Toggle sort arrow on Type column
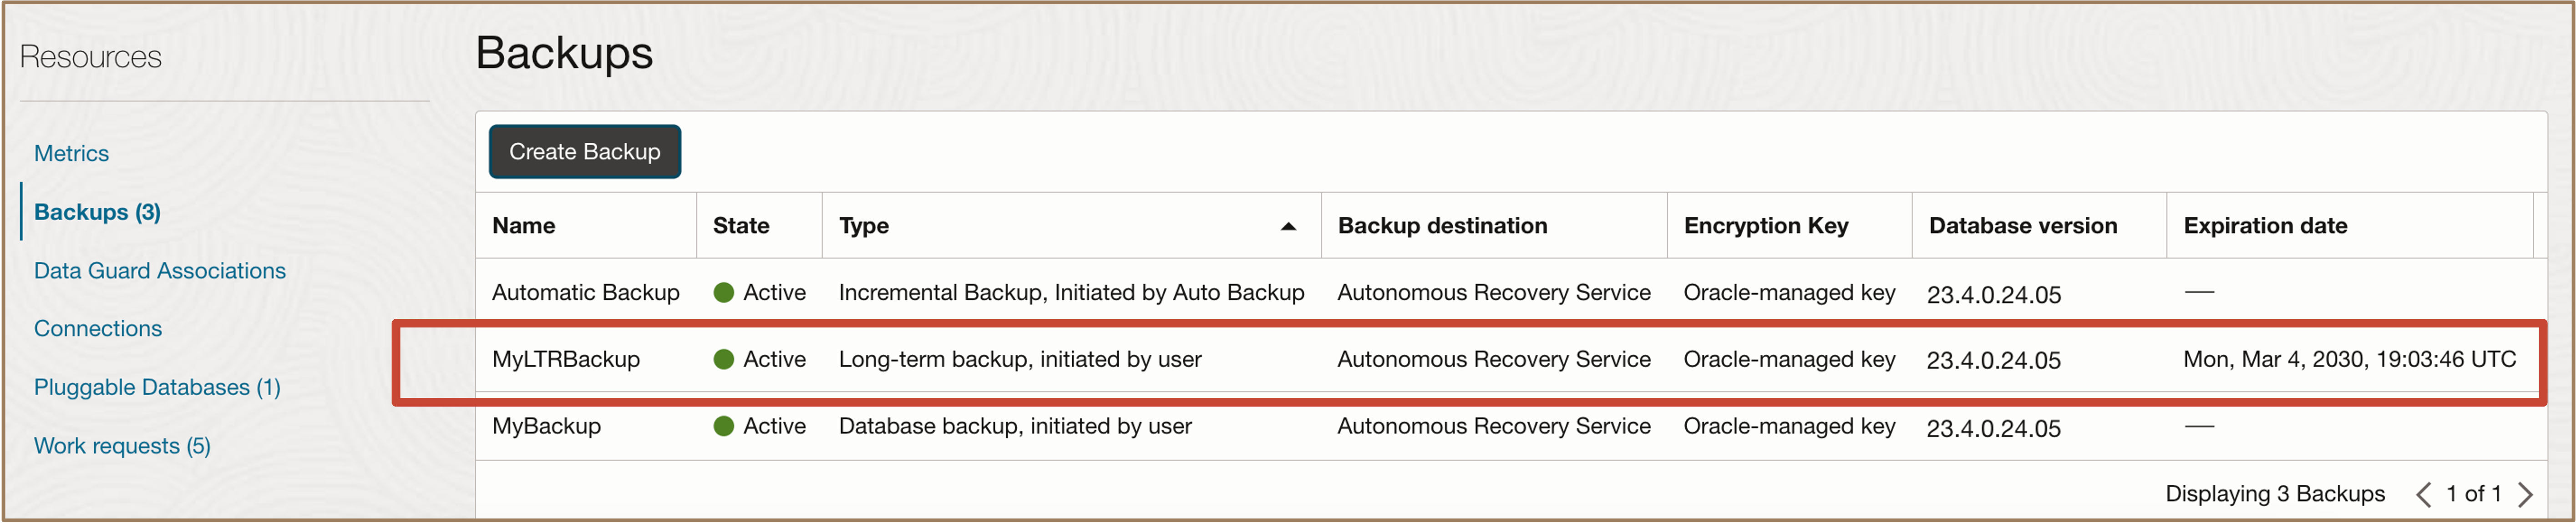The image size is (2576, 523). [x=1288, y=226]
